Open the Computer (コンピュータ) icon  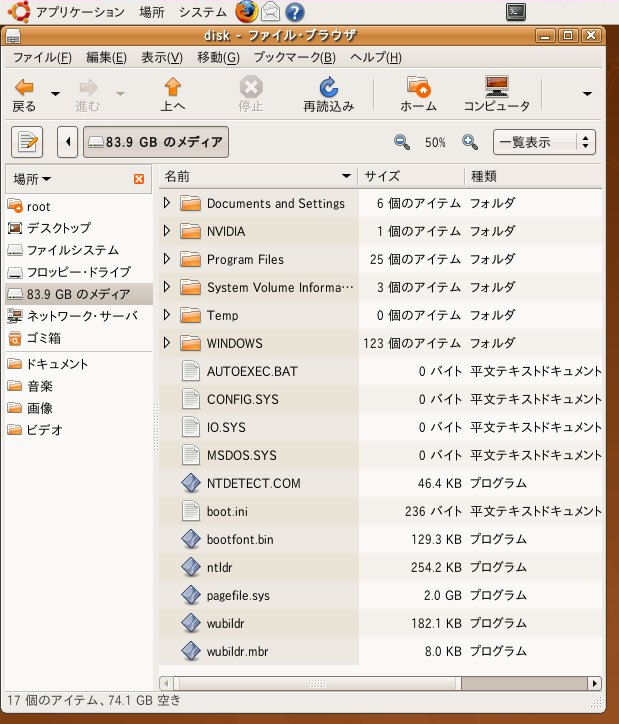(x=497, y=87)
